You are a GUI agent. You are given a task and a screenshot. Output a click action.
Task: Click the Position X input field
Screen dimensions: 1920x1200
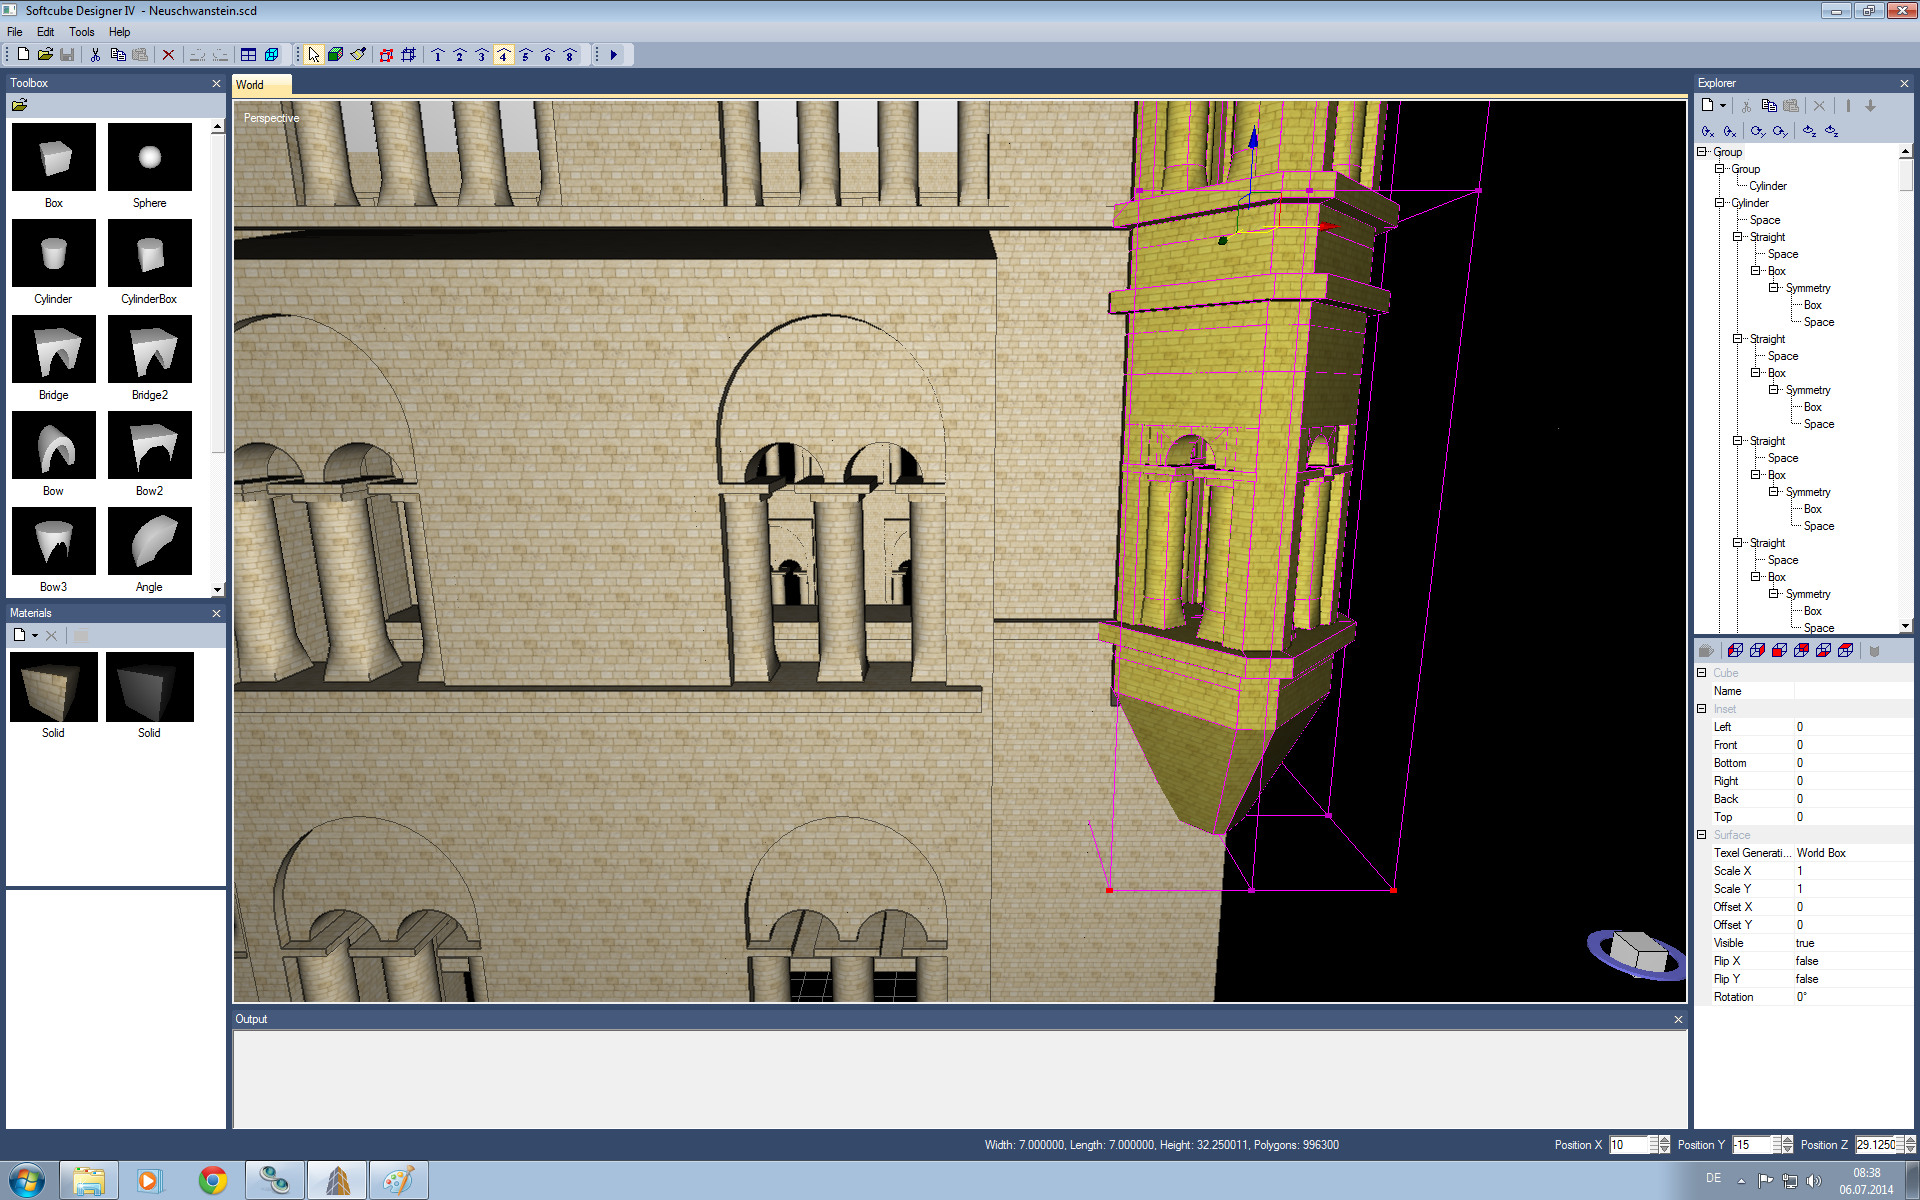click(1627, 1145)
